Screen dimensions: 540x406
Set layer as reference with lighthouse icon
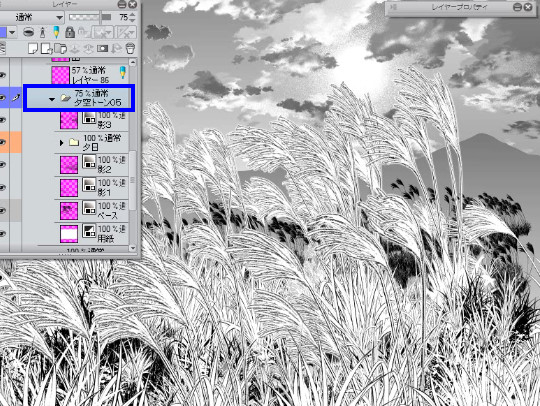tap(43, 32)
